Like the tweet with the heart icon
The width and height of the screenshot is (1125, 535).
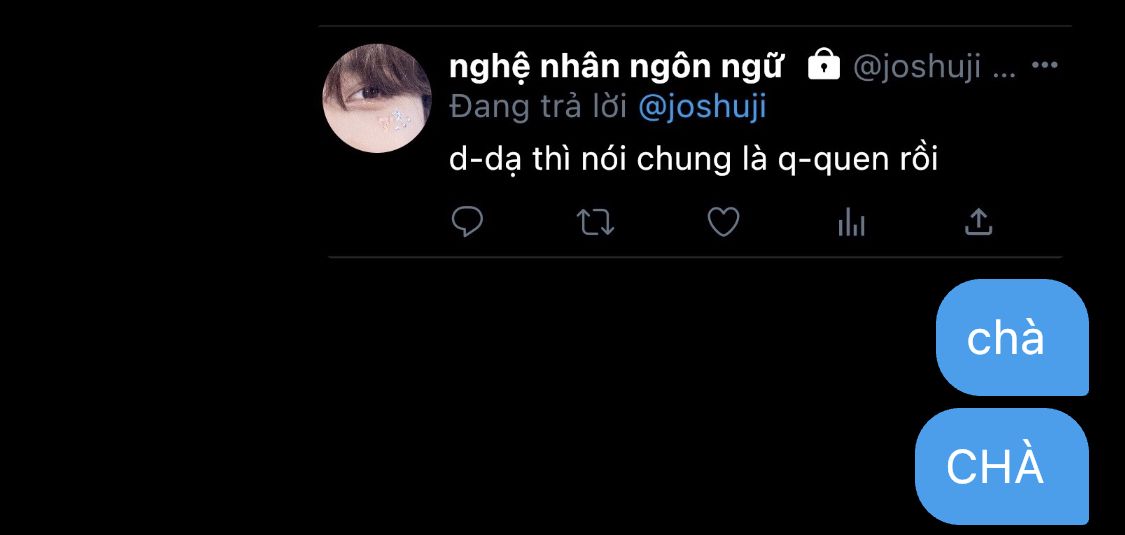723,222
